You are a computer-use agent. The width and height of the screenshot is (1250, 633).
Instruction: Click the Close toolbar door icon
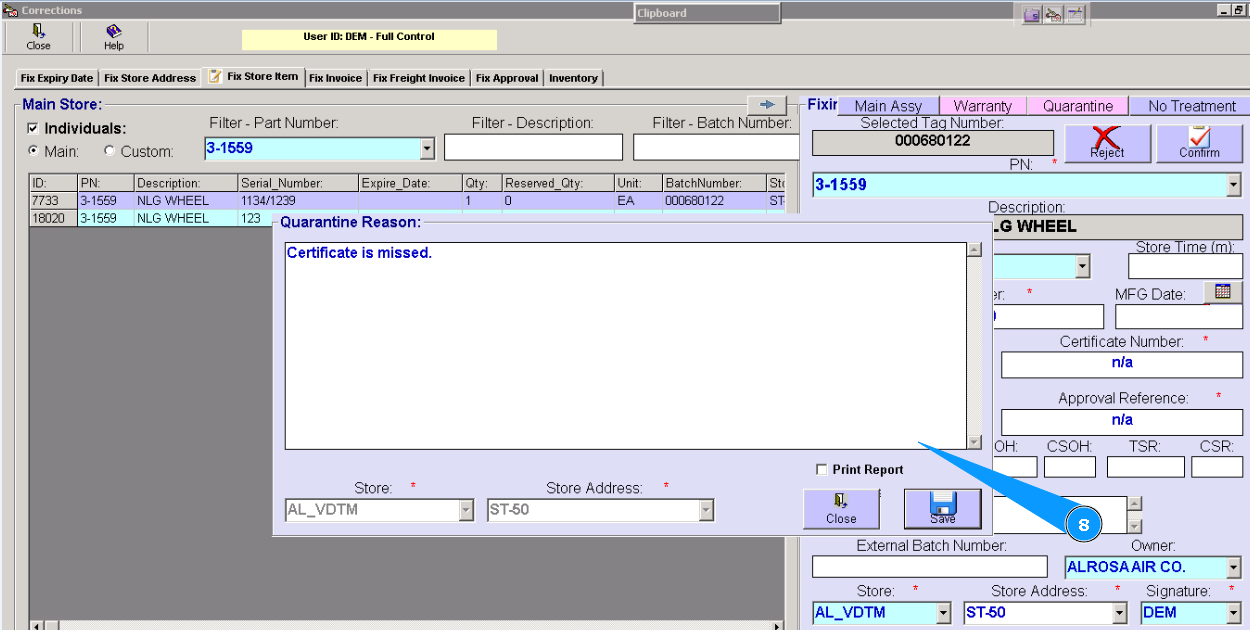coord(38,32)
